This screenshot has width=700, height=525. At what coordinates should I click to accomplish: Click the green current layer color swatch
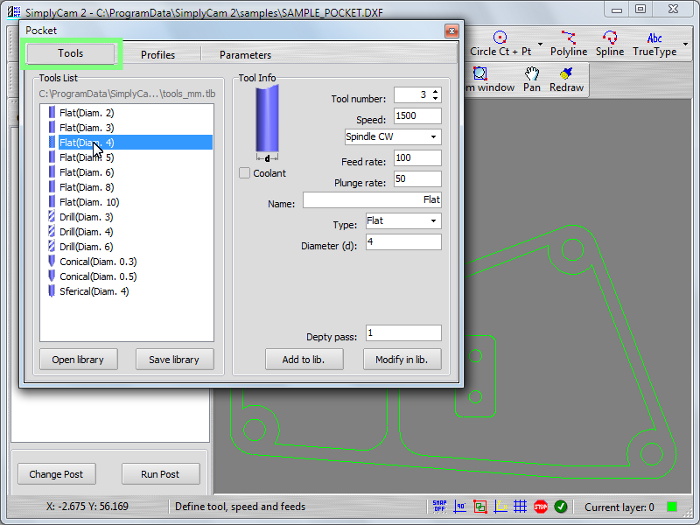[x=672, y=507]
